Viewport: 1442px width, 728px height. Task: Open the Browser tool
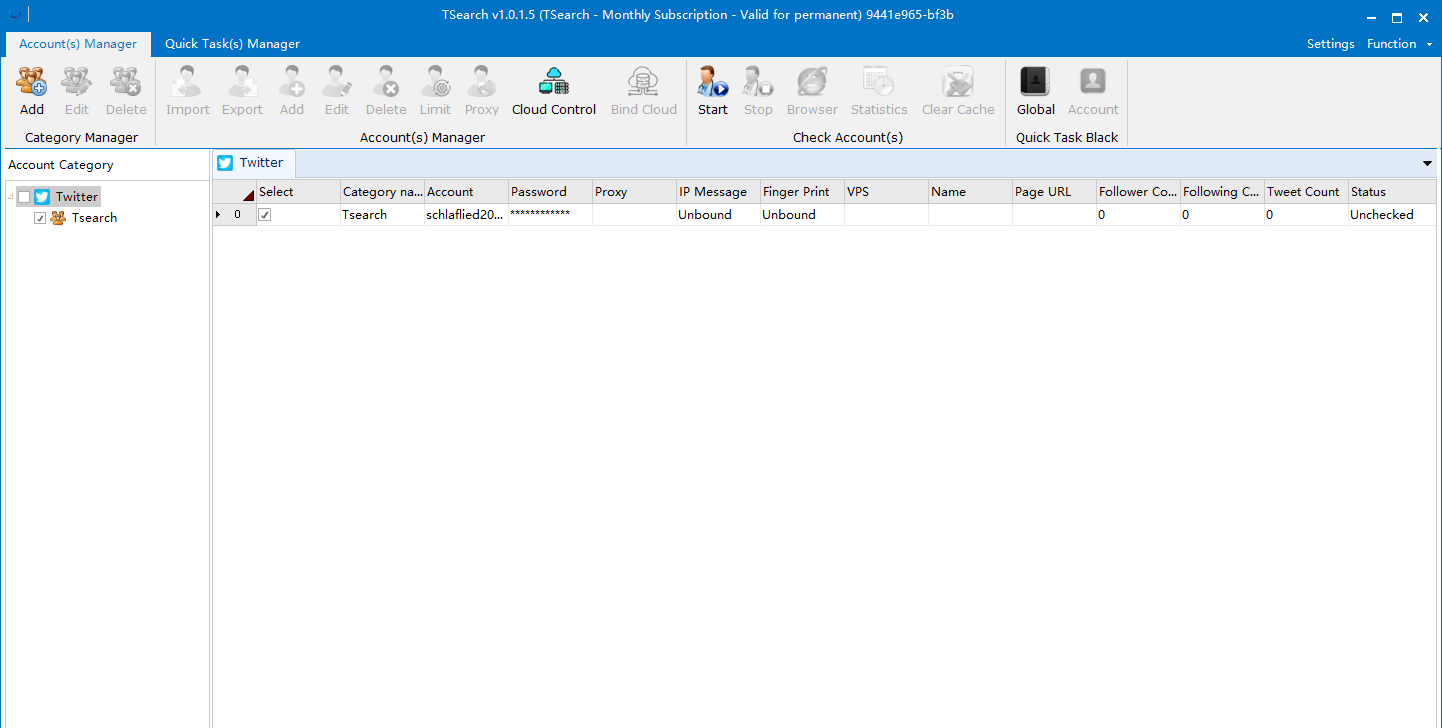pyautogui.click(x=812, y=91)
